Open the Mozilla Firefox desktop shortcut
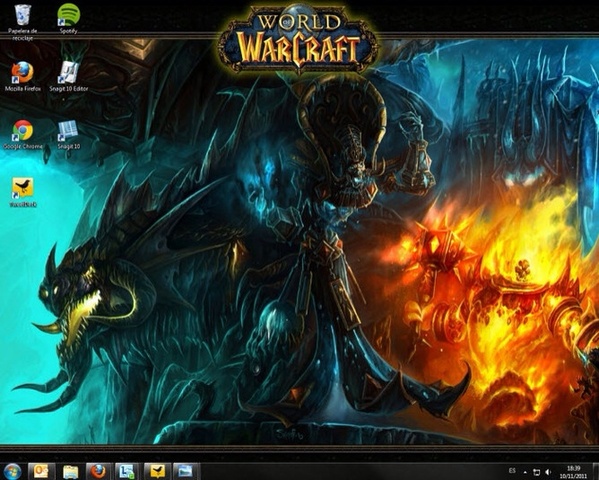The image size is (599, 480). 23,76
